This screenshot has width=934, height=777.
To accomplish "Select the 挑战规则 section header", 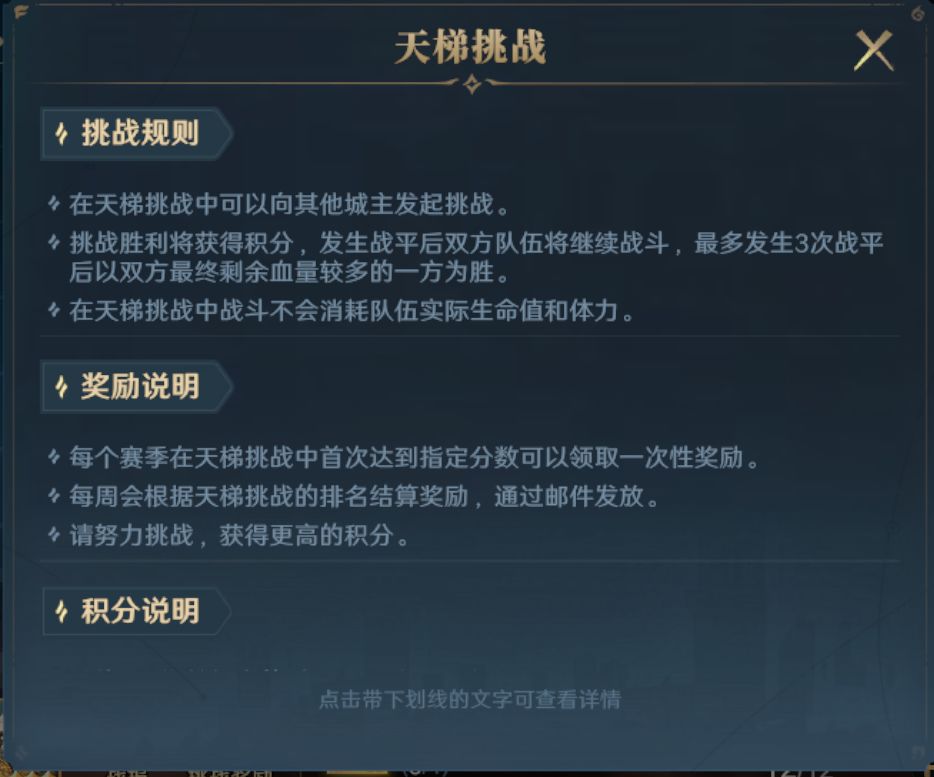I will [137, 133].
